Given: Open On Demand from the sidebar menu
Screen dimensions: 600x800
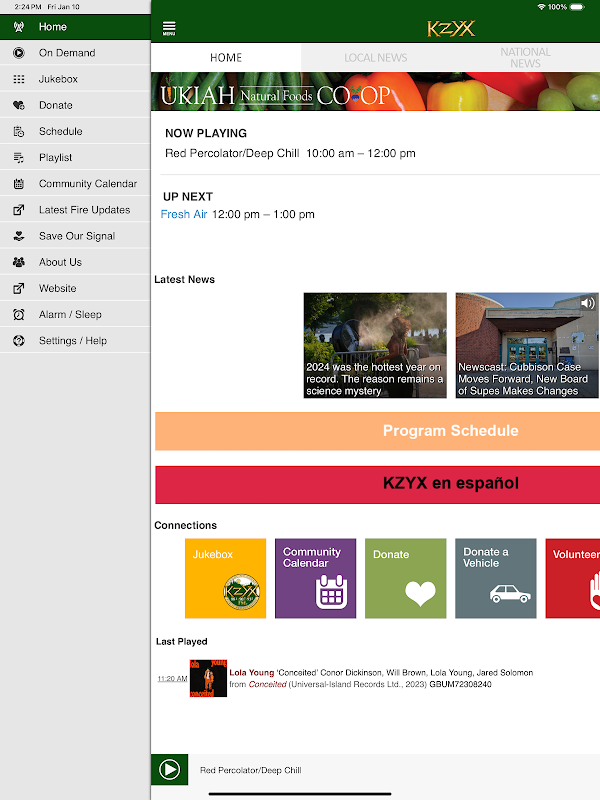Looking at the screenshot, I should [x=76, y=53].
